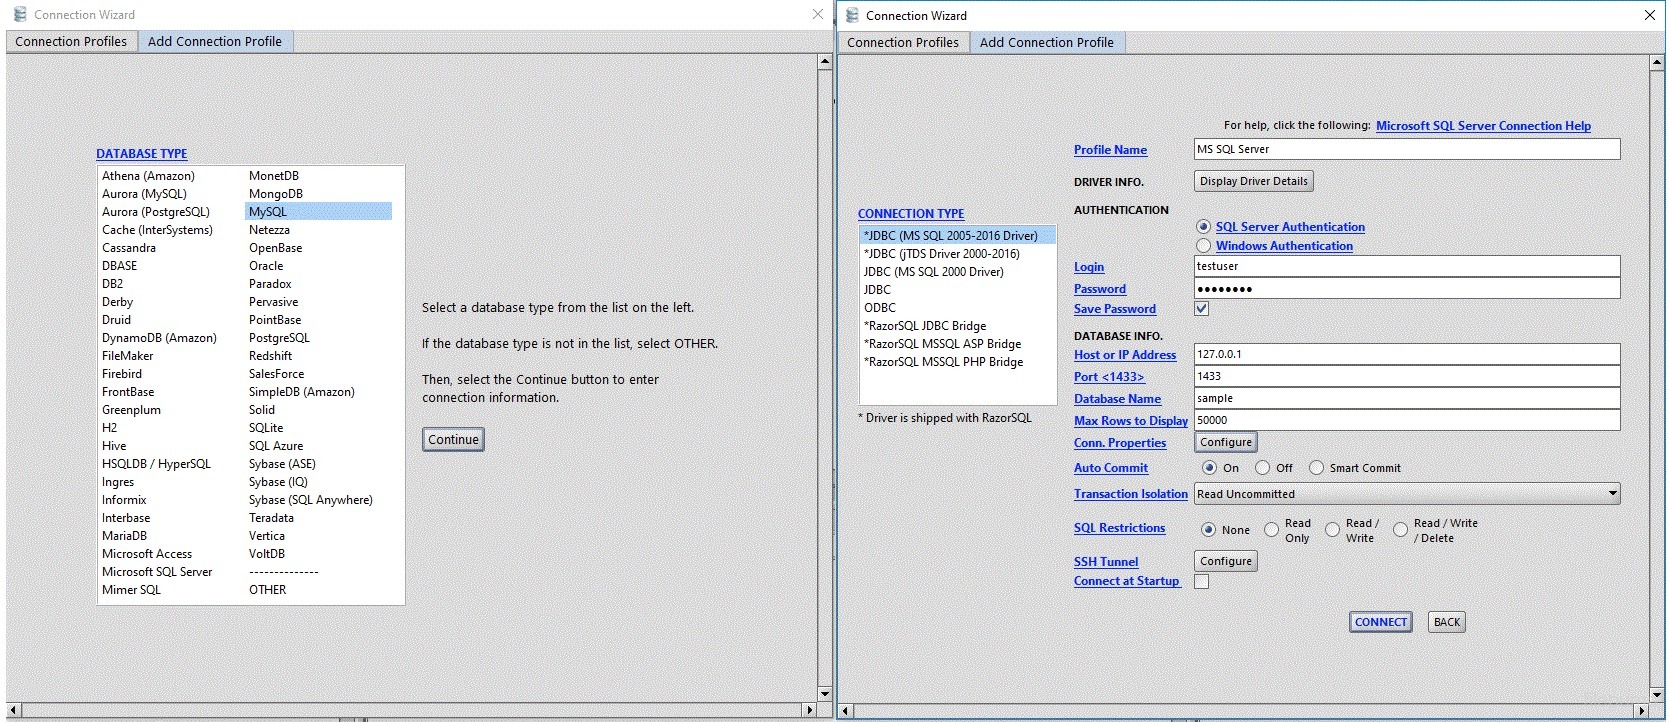The width and height of the screenshot is (1669, 722).
Task: Choose Smart Commit radio option
Action: coord(1317,468)
